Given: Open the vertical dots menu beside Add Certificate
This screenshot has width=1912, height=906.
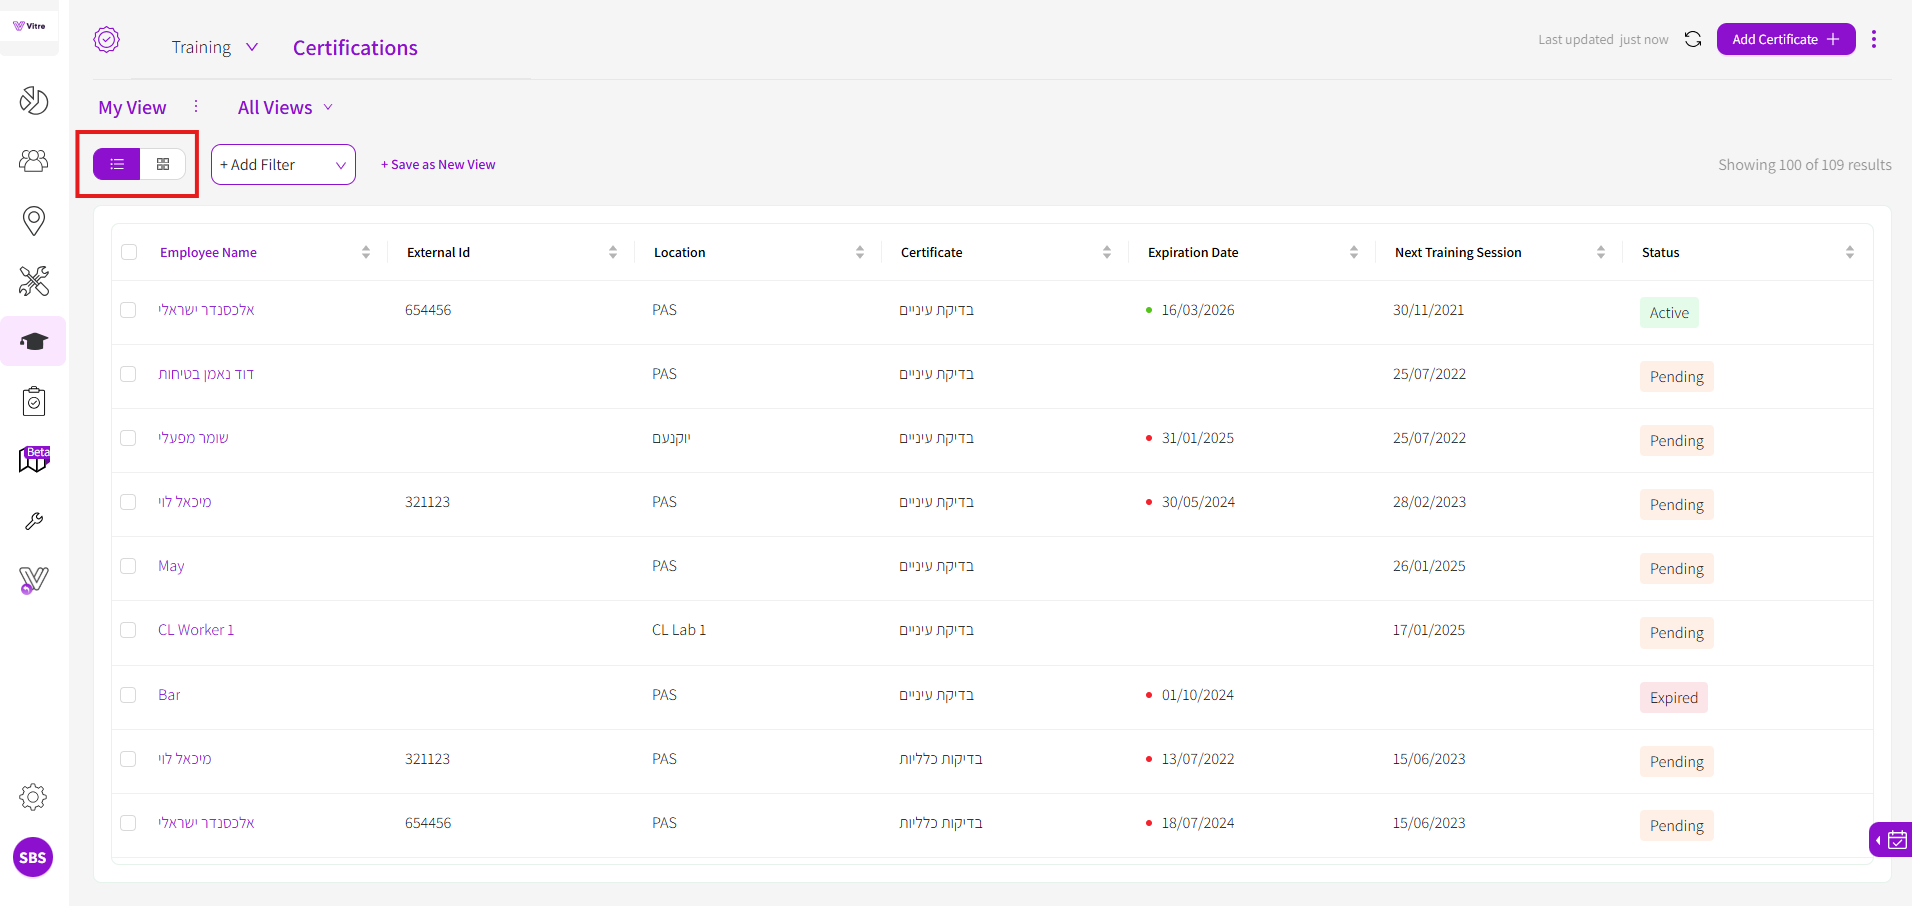Looking at the screenshot, I should [1874, 39].
